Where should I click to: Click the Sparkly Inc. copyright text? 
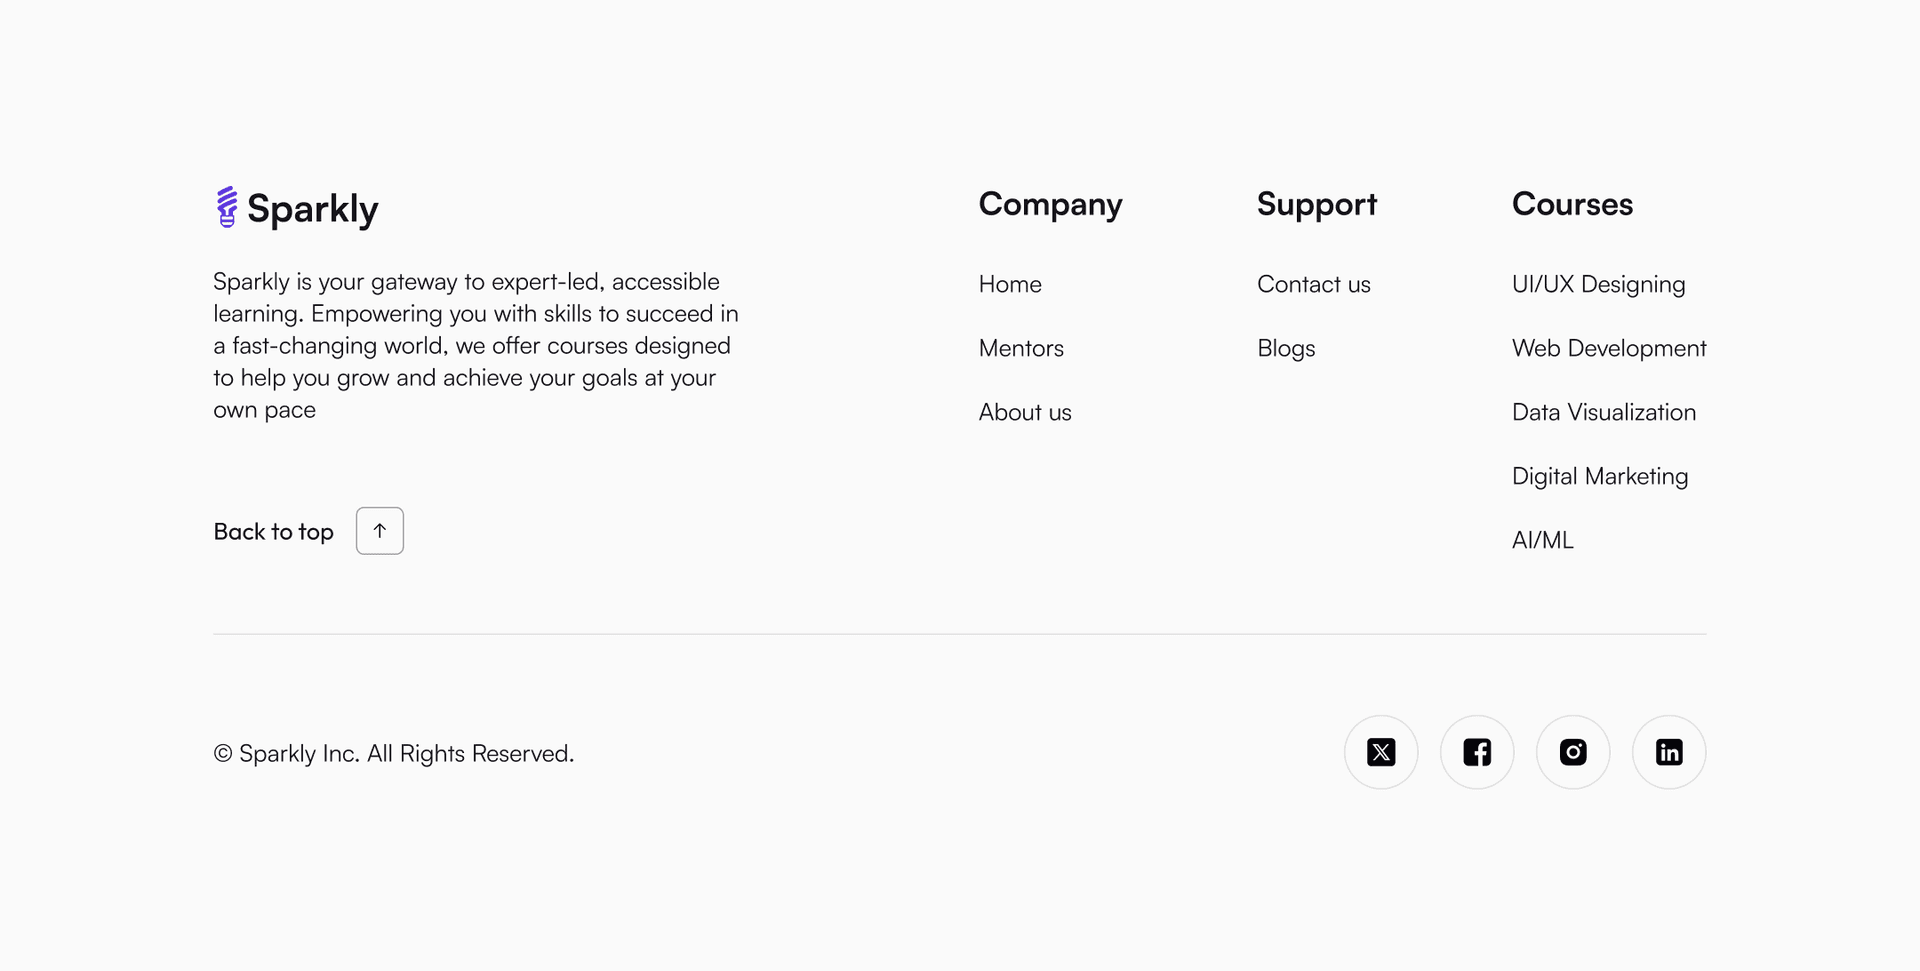point(394,753)
